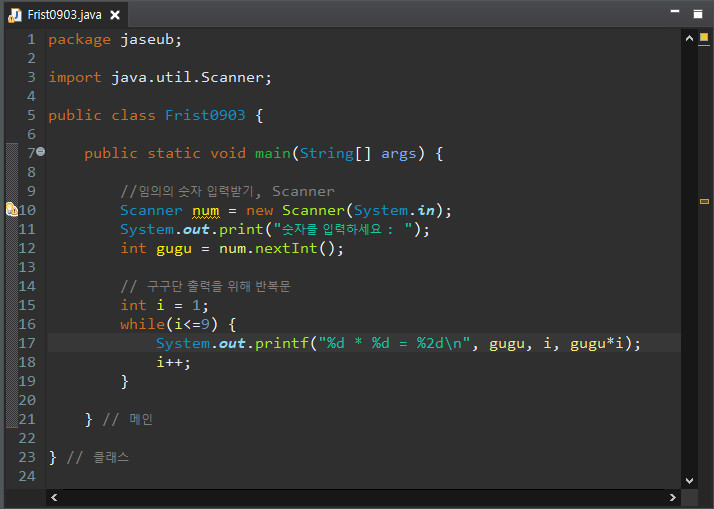
Task: Click the underlined 'num' variable declaration
Action: click(205, 211)
